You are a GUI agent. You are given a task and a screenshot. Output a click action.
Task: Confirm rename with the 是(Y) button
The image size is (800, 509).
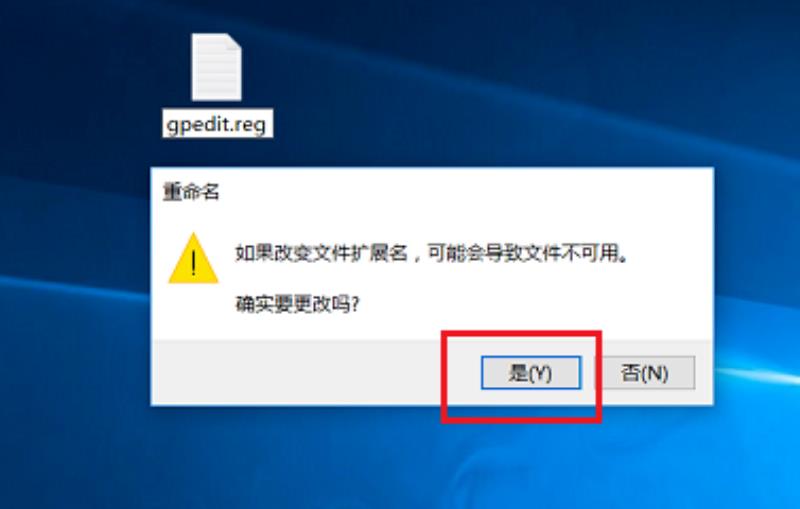[531, 373]
